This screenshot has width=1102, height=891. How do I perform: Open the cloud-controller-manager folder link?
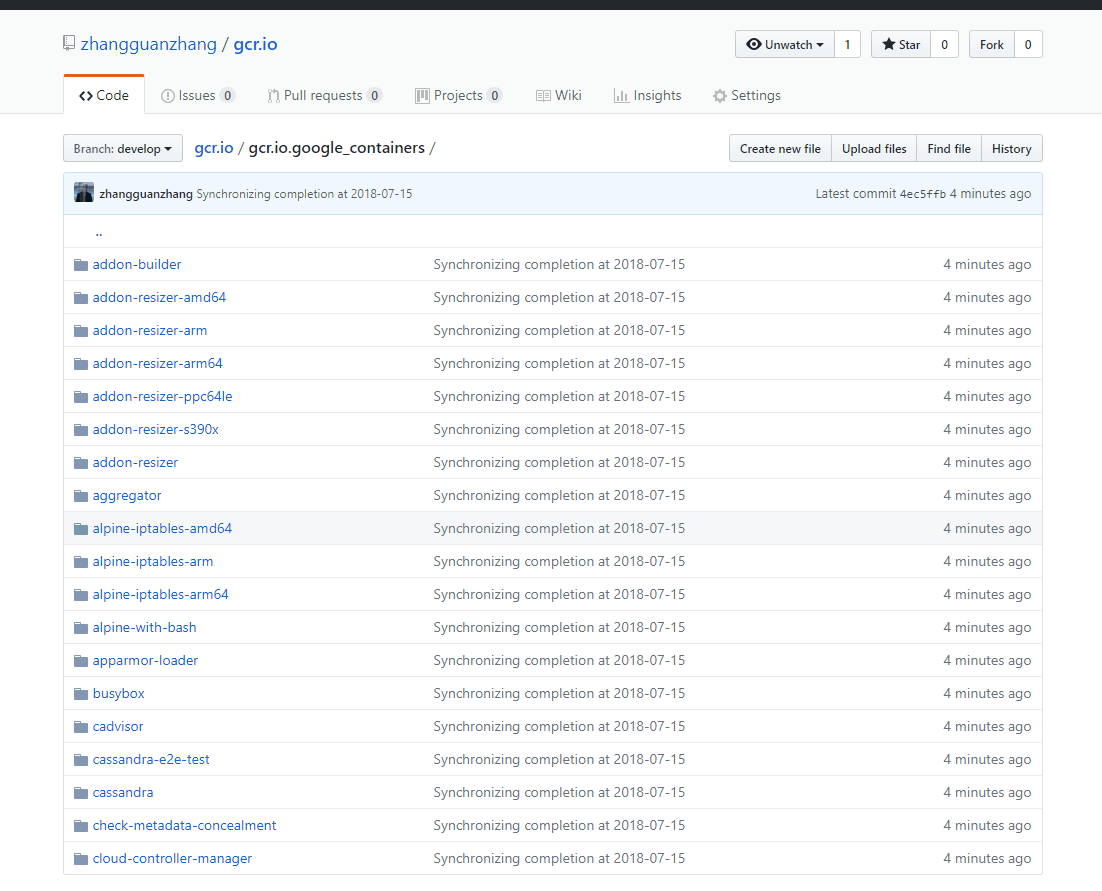click(172, 859)
